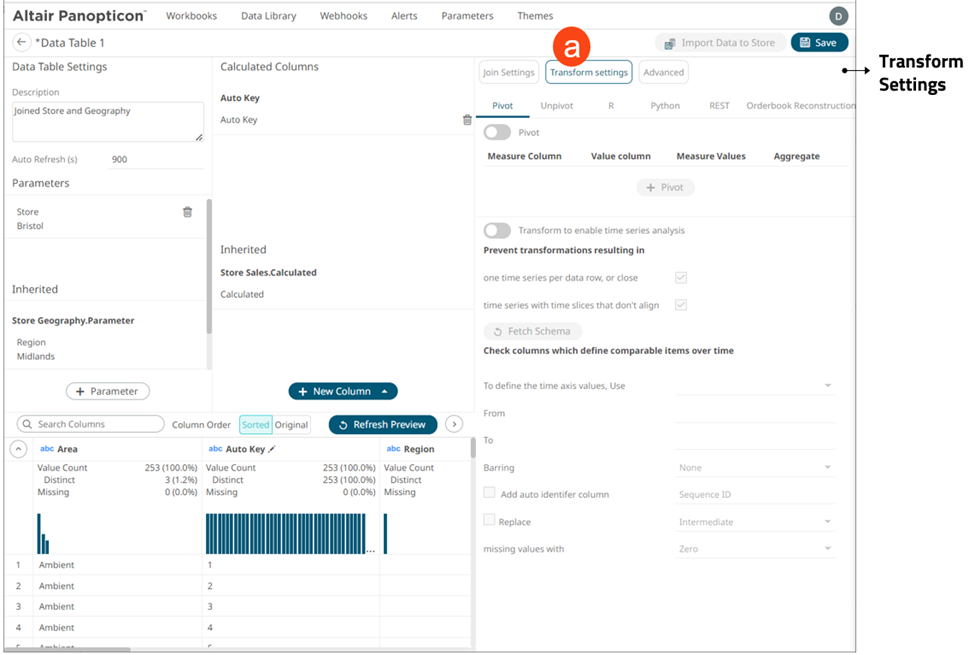Image resolution: width=969 pixels, height=655 pixels.
Task: Remove the Store parameter with trash icon
Action: 187,212
